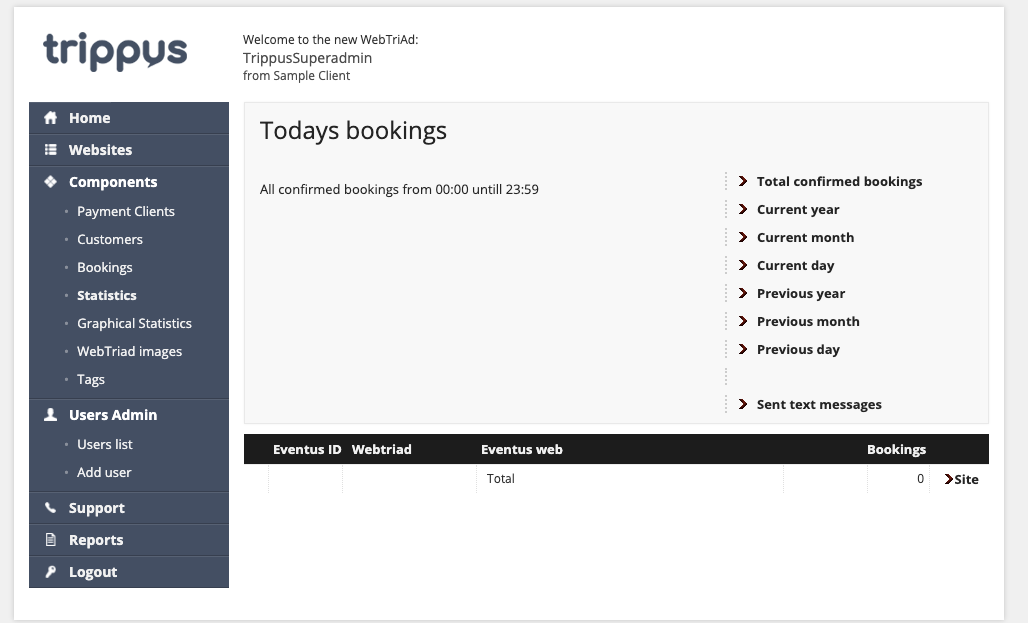Click the Bookings column header

(896, 449)
